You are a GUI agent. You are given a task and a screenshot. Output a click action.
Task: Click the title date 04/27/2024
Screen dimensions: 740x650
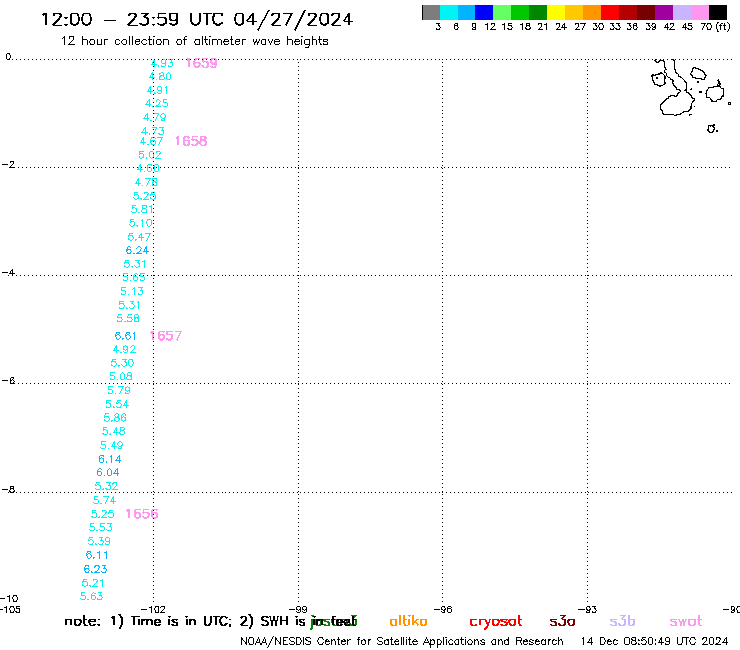tap(293, 19)
